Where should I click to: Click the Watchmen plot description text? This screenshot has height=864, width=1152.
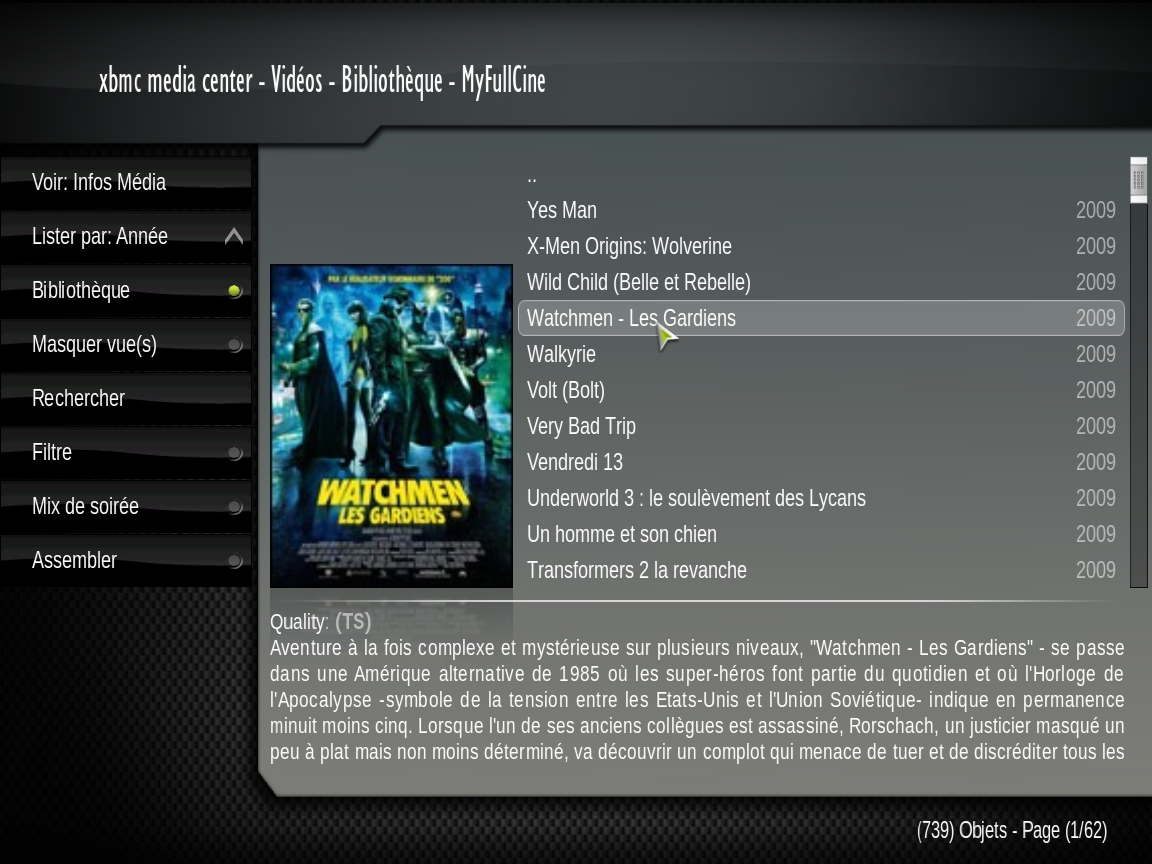pyautogui.click(x=696, y=699)
